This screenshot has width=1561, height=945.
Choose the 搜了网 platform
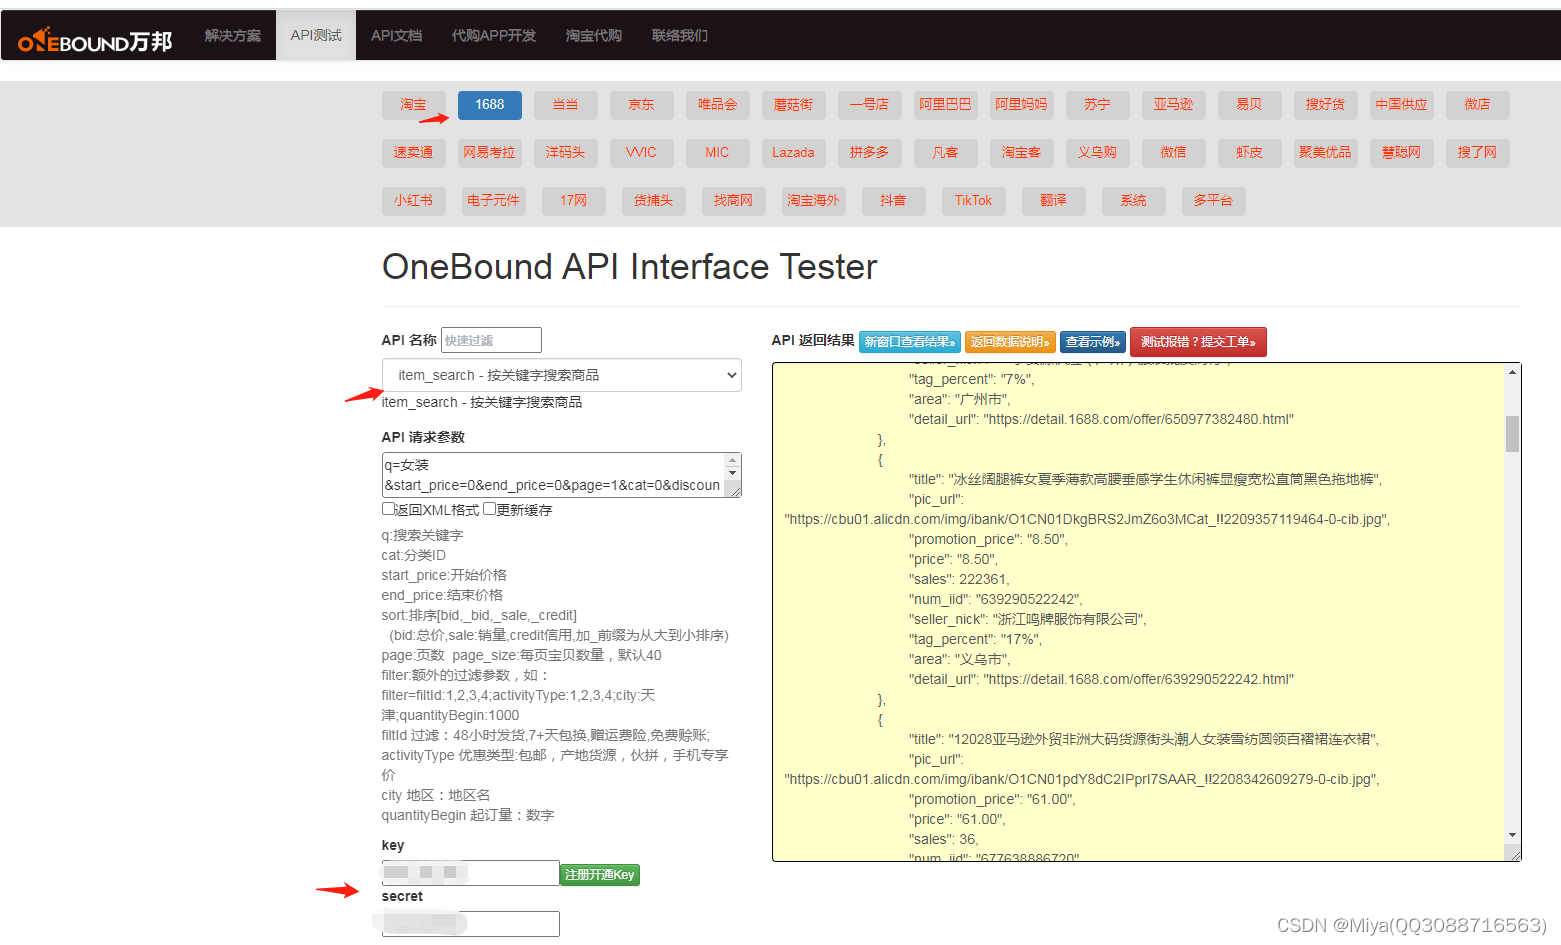click(x=1478, y=153)
